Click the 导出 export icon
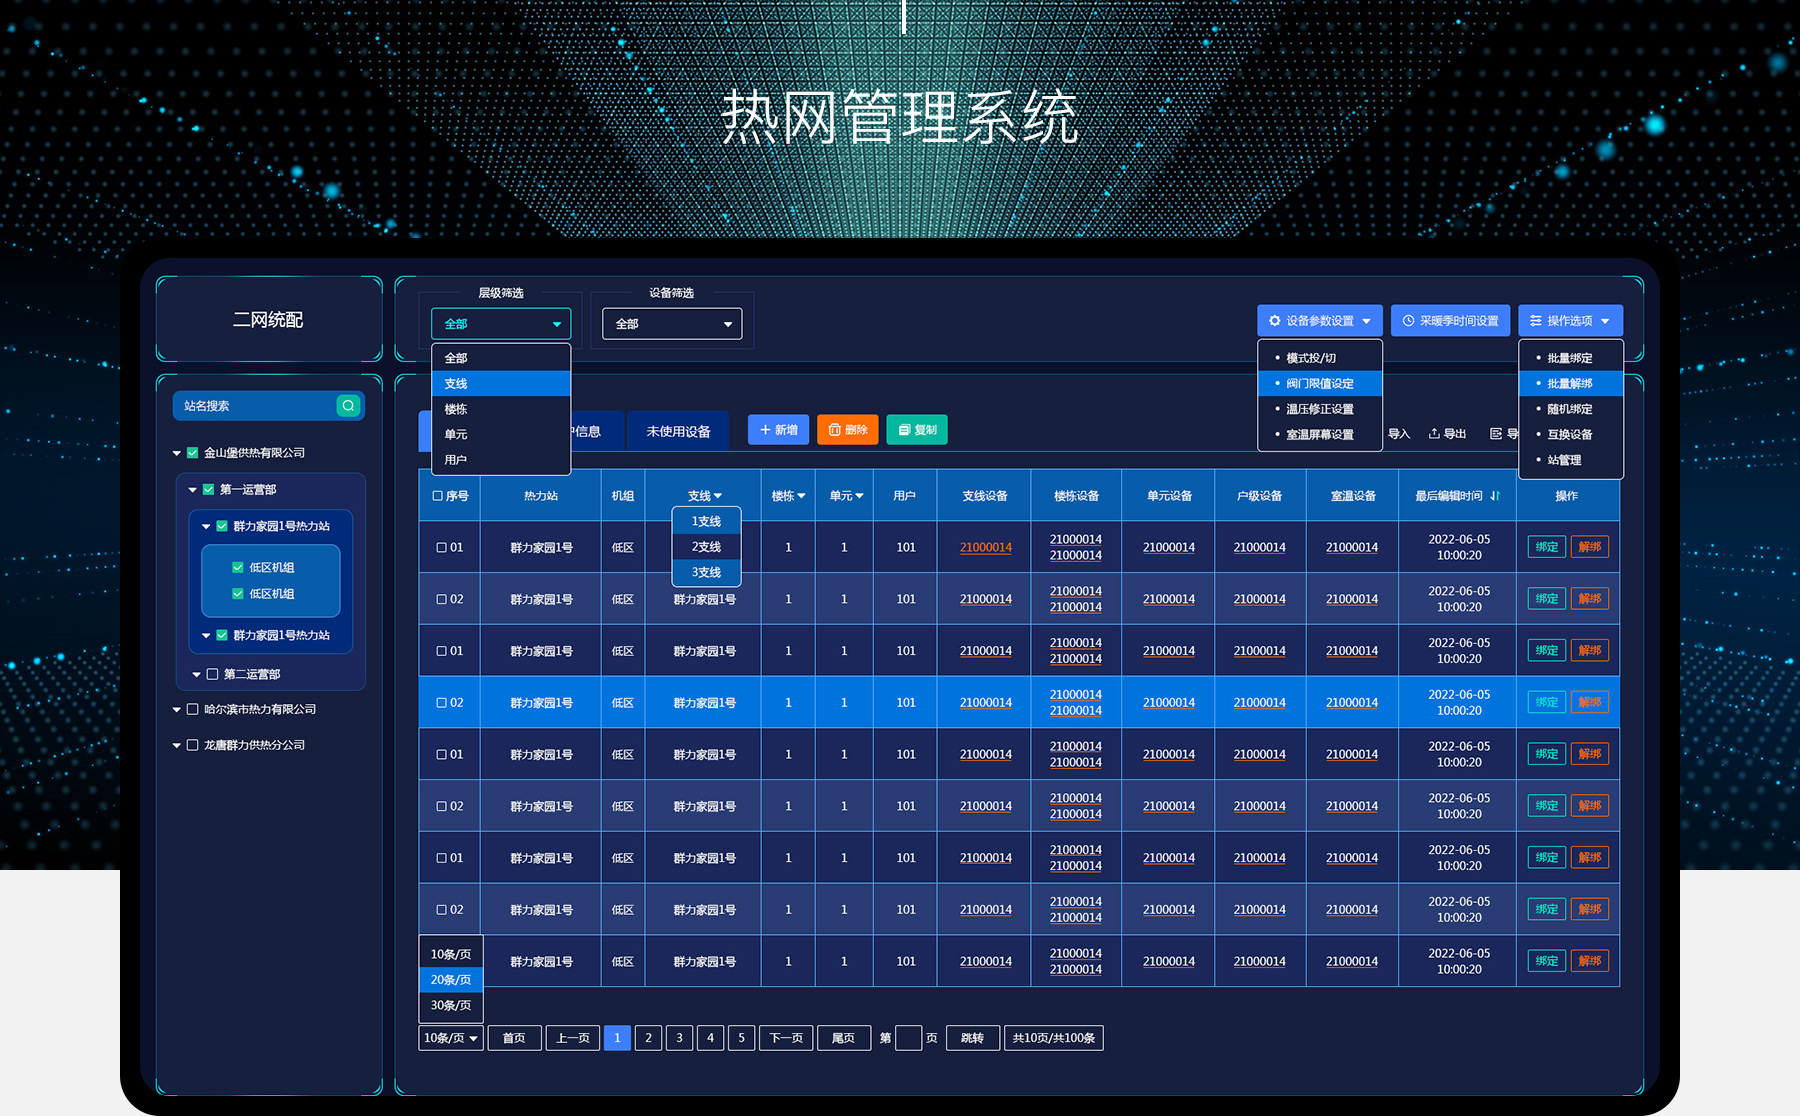1800x1116 pixels. [x=1446, y=434]
